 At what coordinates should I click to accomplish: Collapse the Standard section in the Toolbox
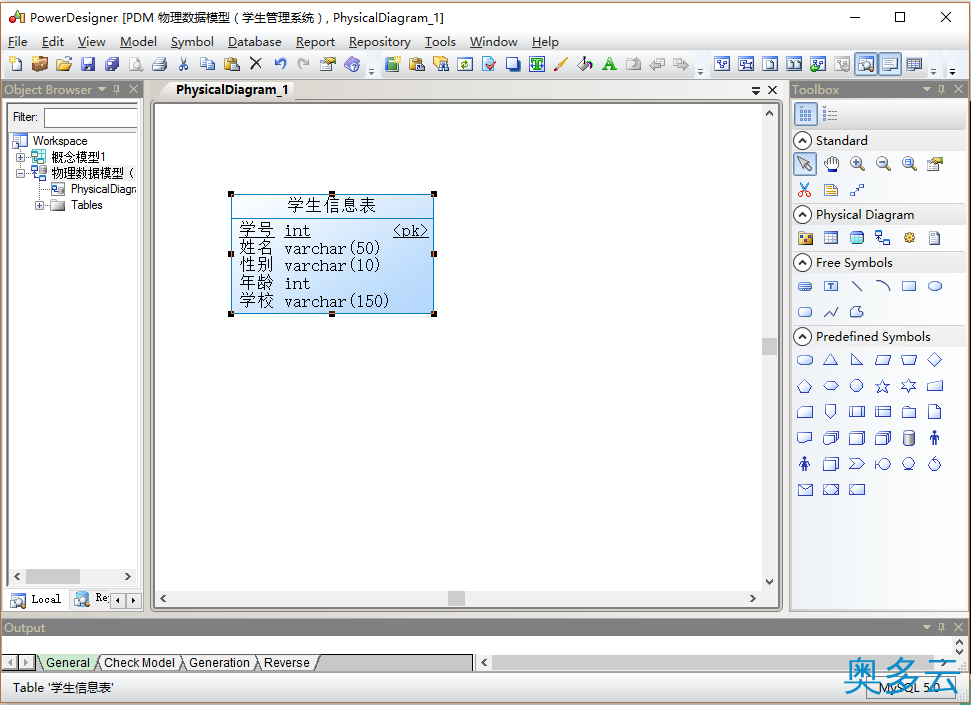point(803,141)
